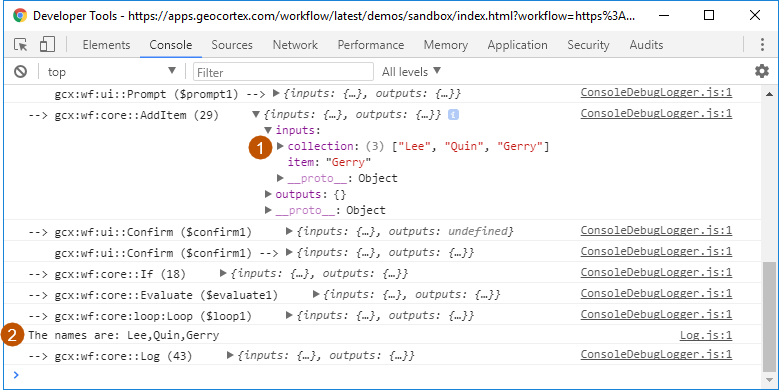The width and height of the screenshot is (779, 390).
Task: Click the console Filter input field
Action: 283,72
